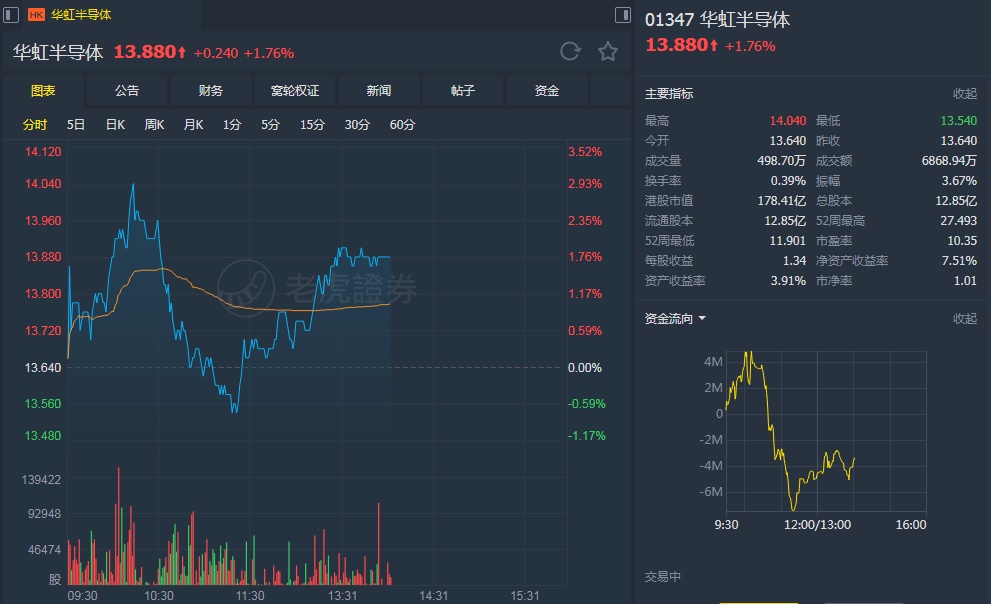This screenshot has width=991, height=604.
Task: Open the 资金 capital tab
Action: [x=547, y=91]
